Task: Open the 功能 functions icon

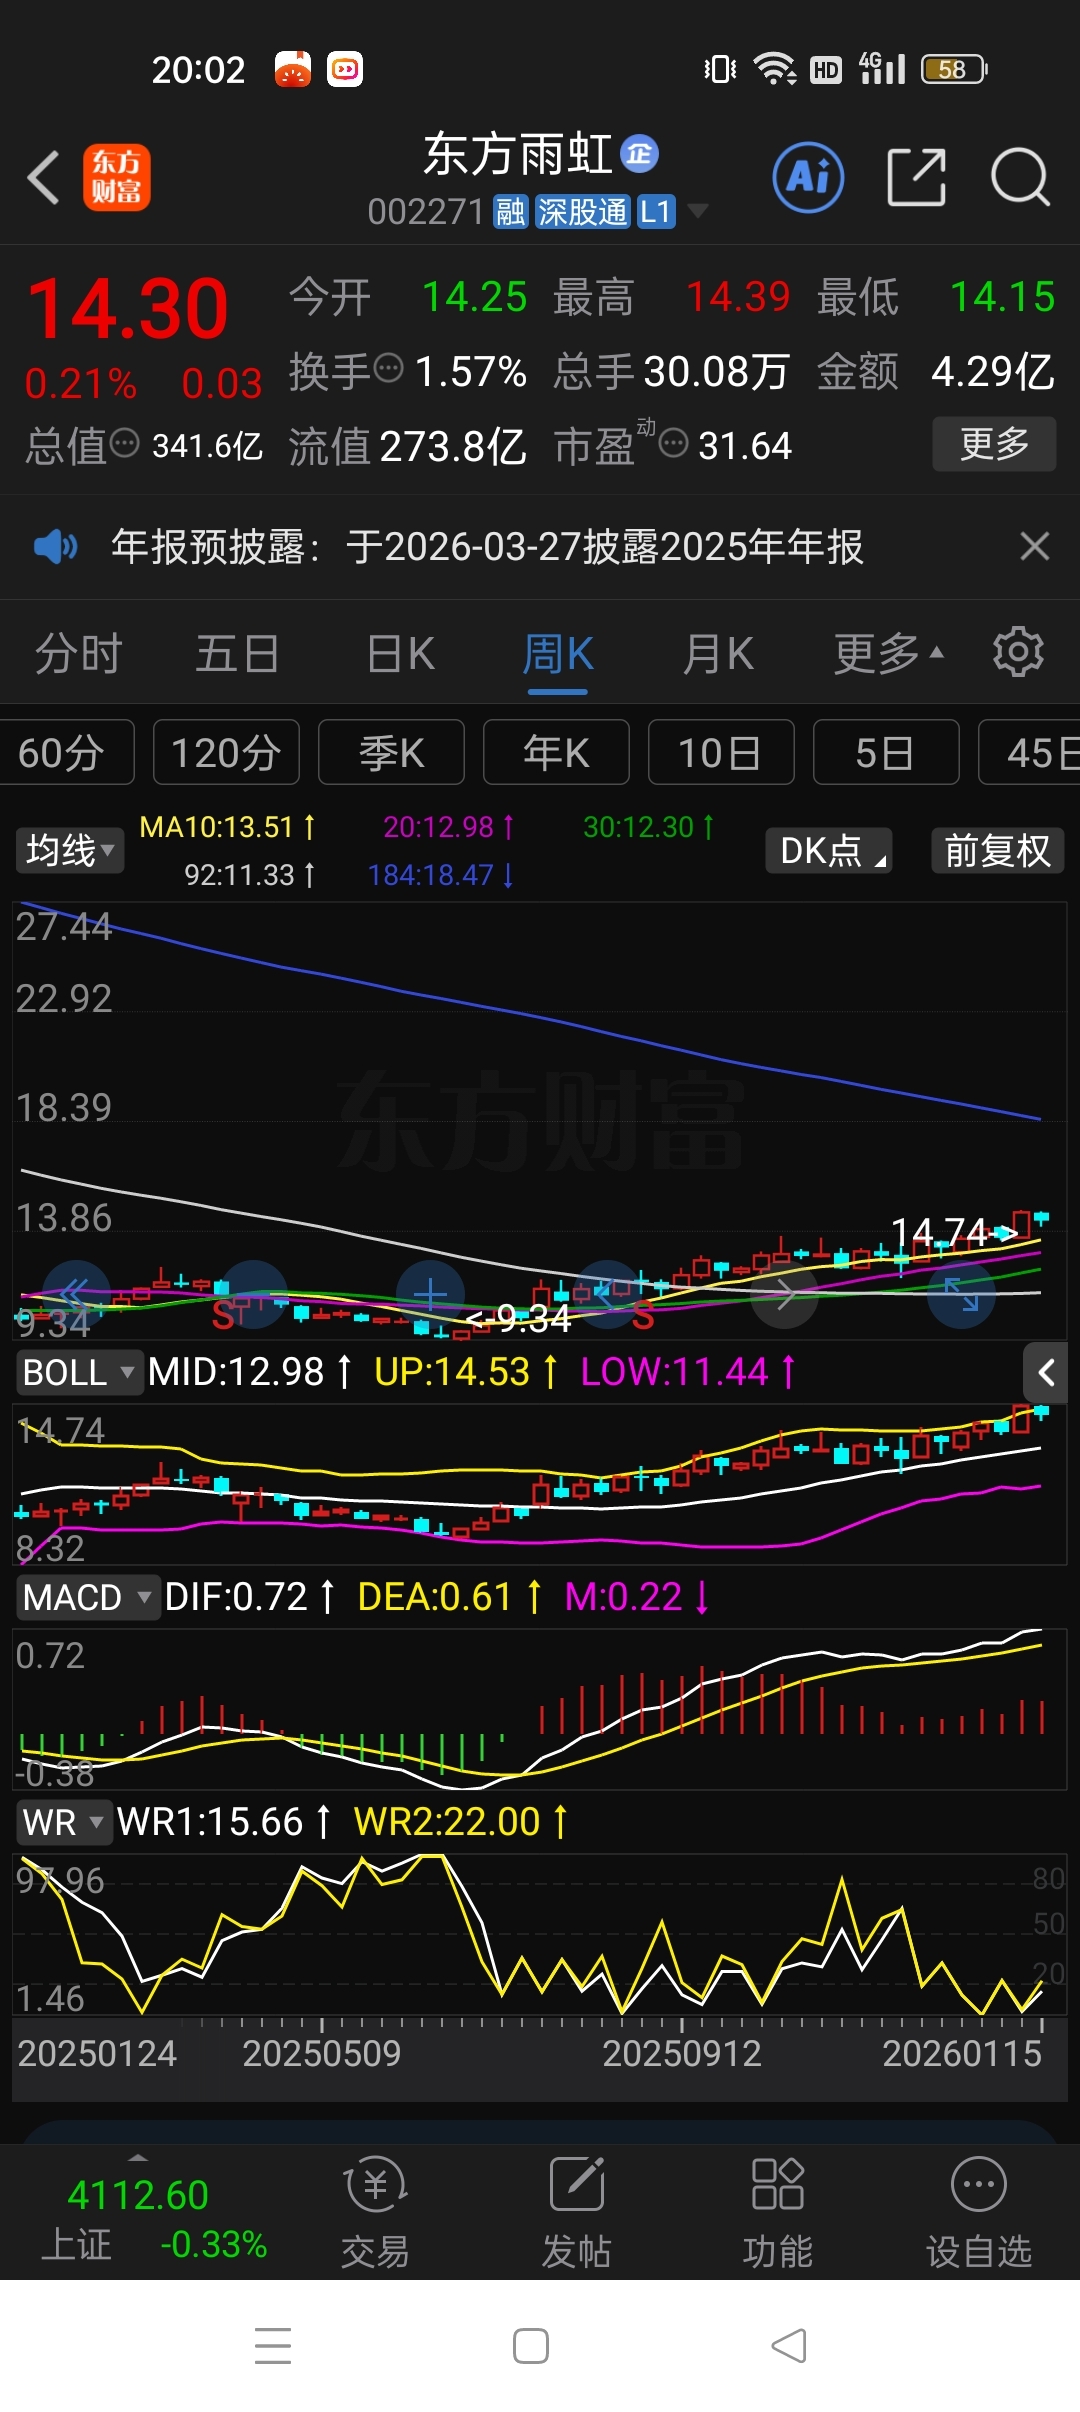Action: coord(777,2211)
